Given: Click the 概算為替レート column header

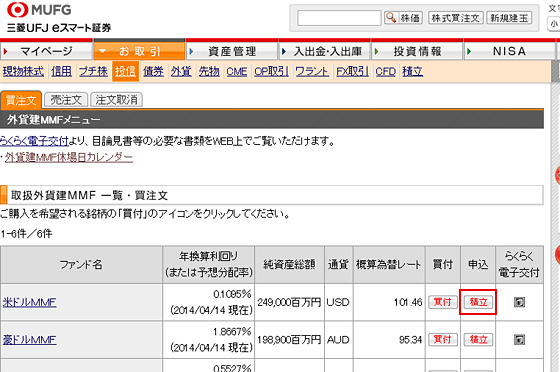Looking at the screenshot, I should click(x=389, y=265).
